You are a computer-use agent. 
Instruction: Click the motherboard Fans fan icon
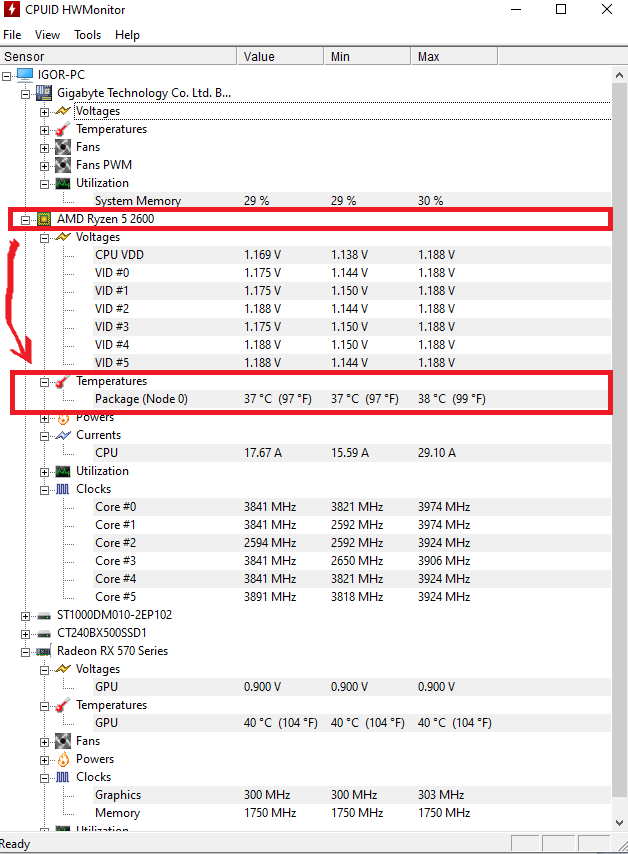point(63,147)
